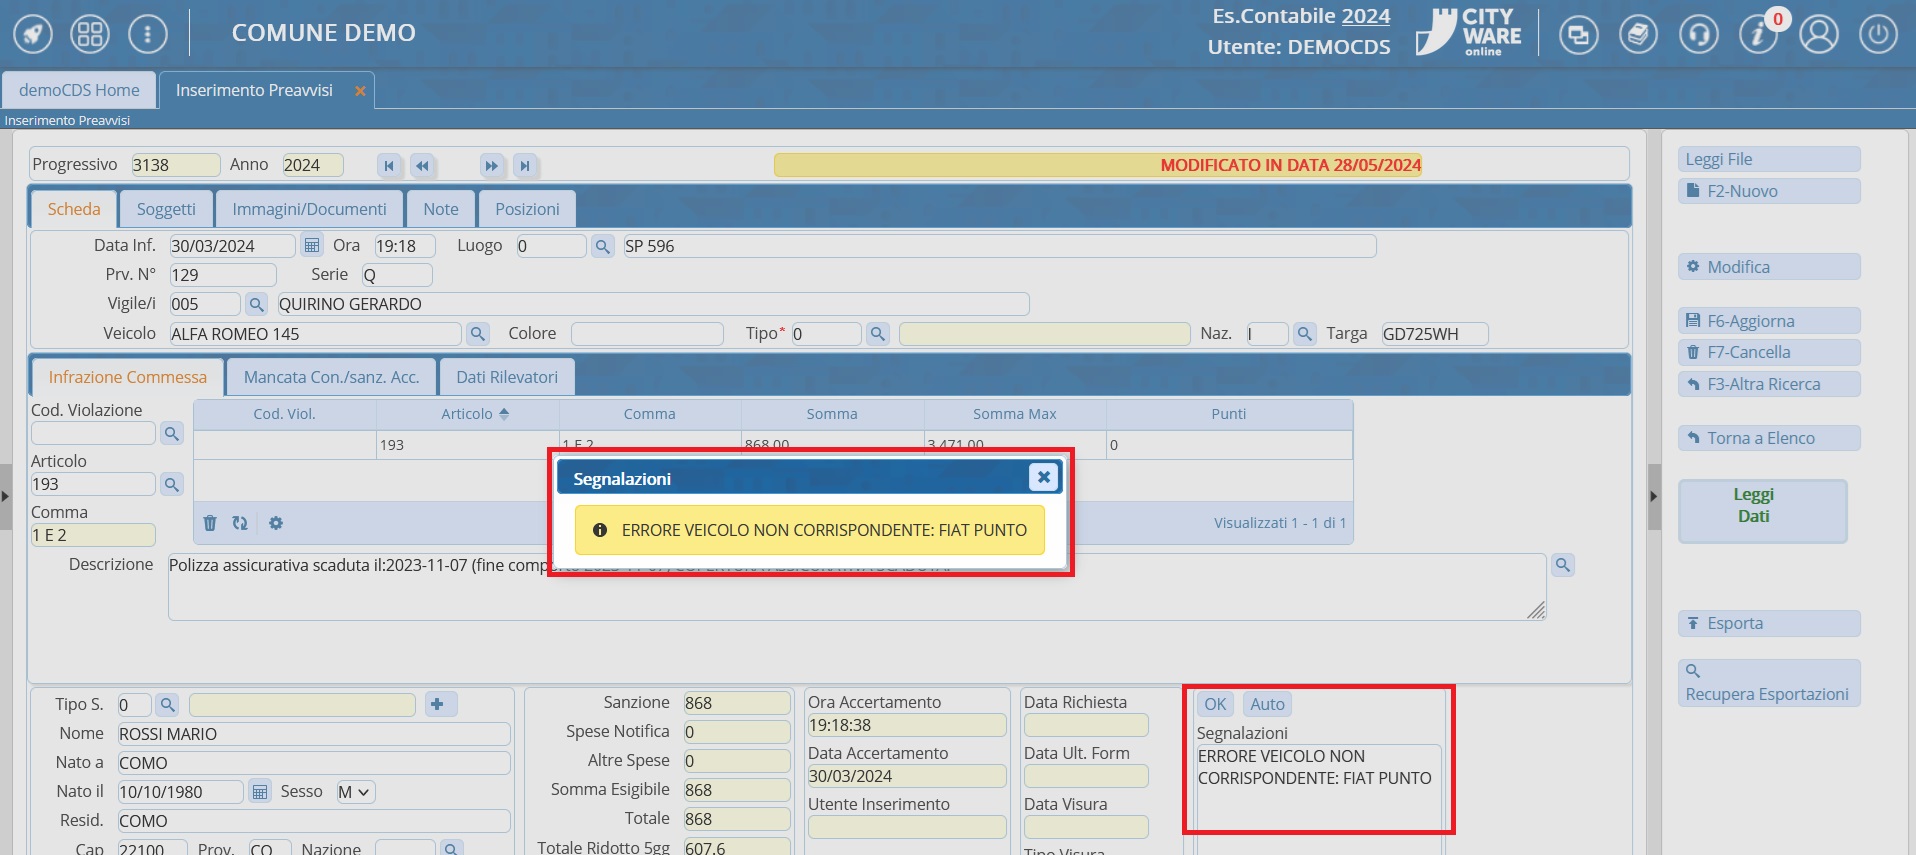
Task: Click the refresh icon under violations grid
Action: point(240,523)
